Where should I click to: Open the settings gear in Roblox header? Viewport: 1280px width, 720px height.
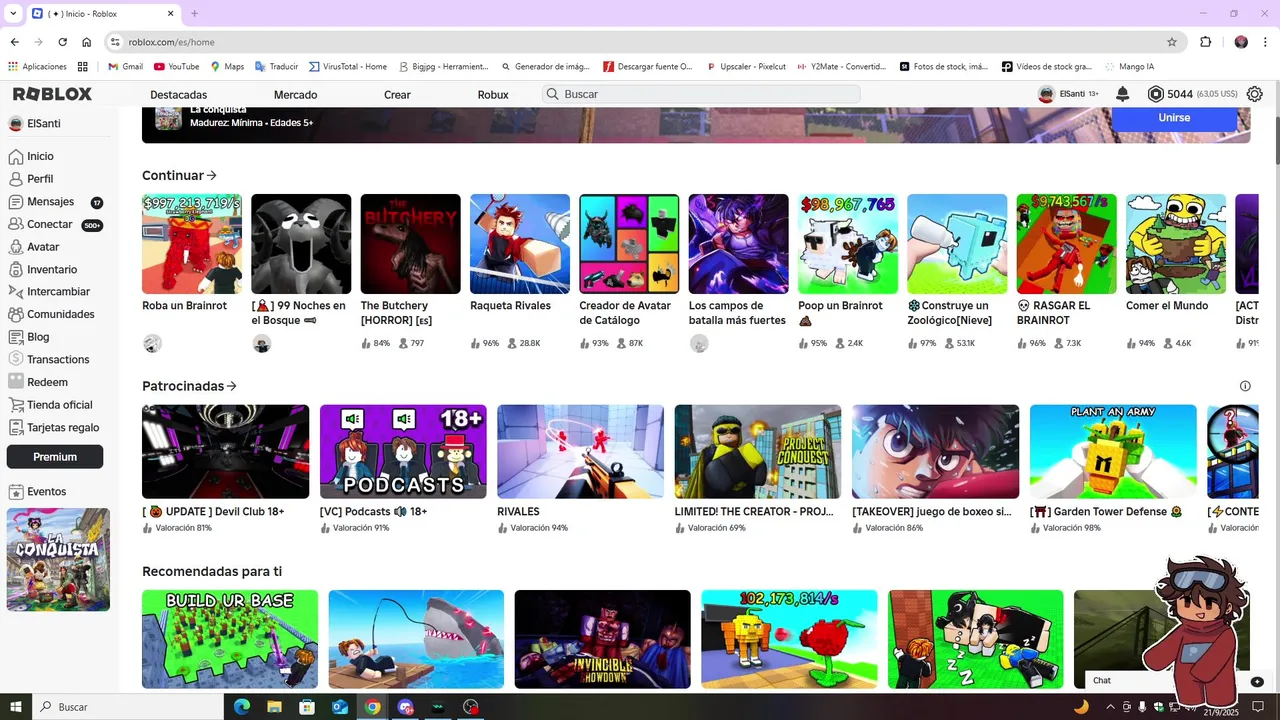[x=1254, y=94]
